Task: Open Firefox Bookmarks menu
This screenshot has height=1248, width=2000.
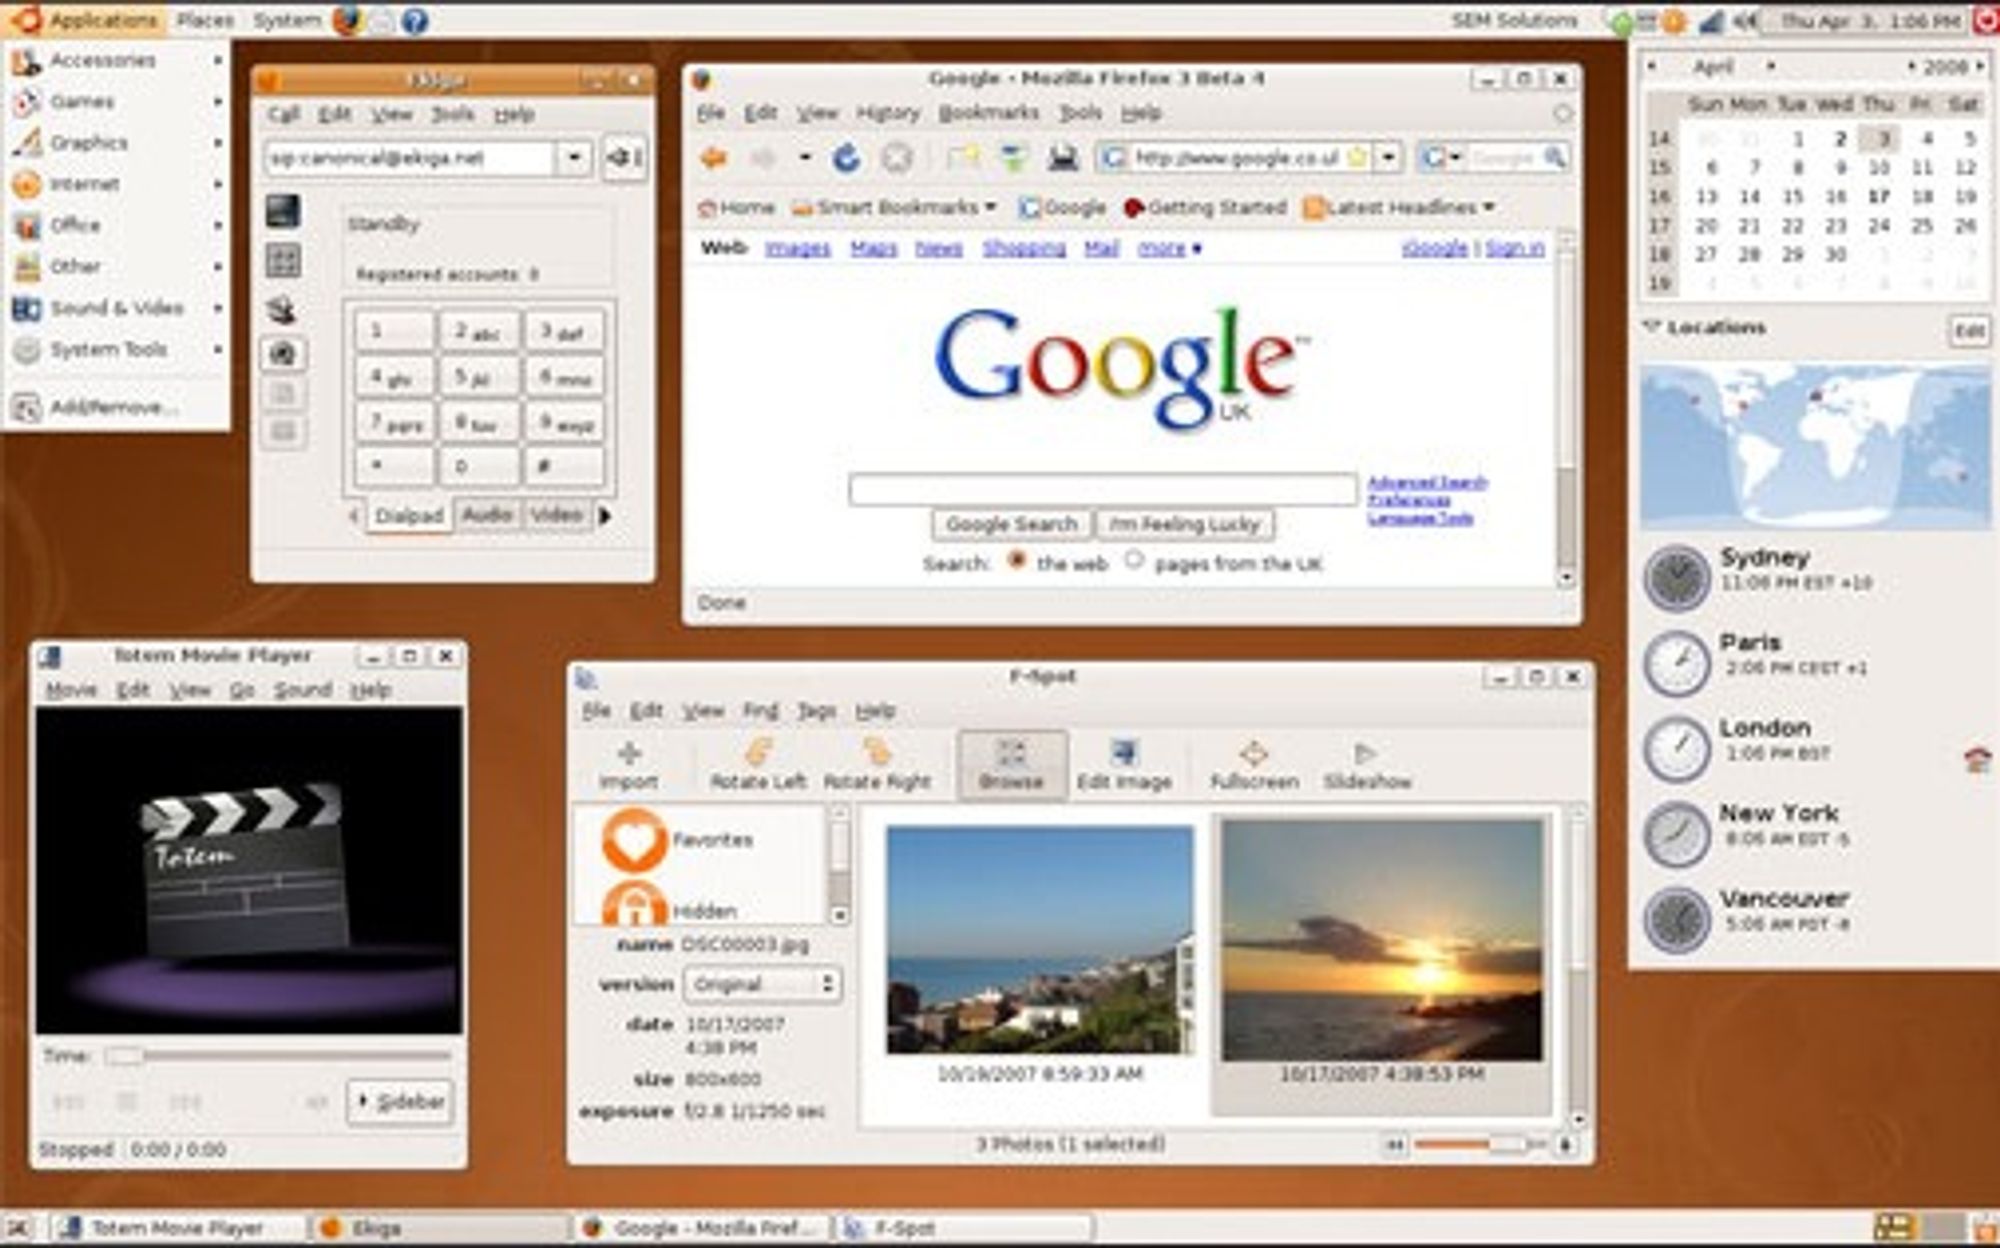Action: coord(988,113)
